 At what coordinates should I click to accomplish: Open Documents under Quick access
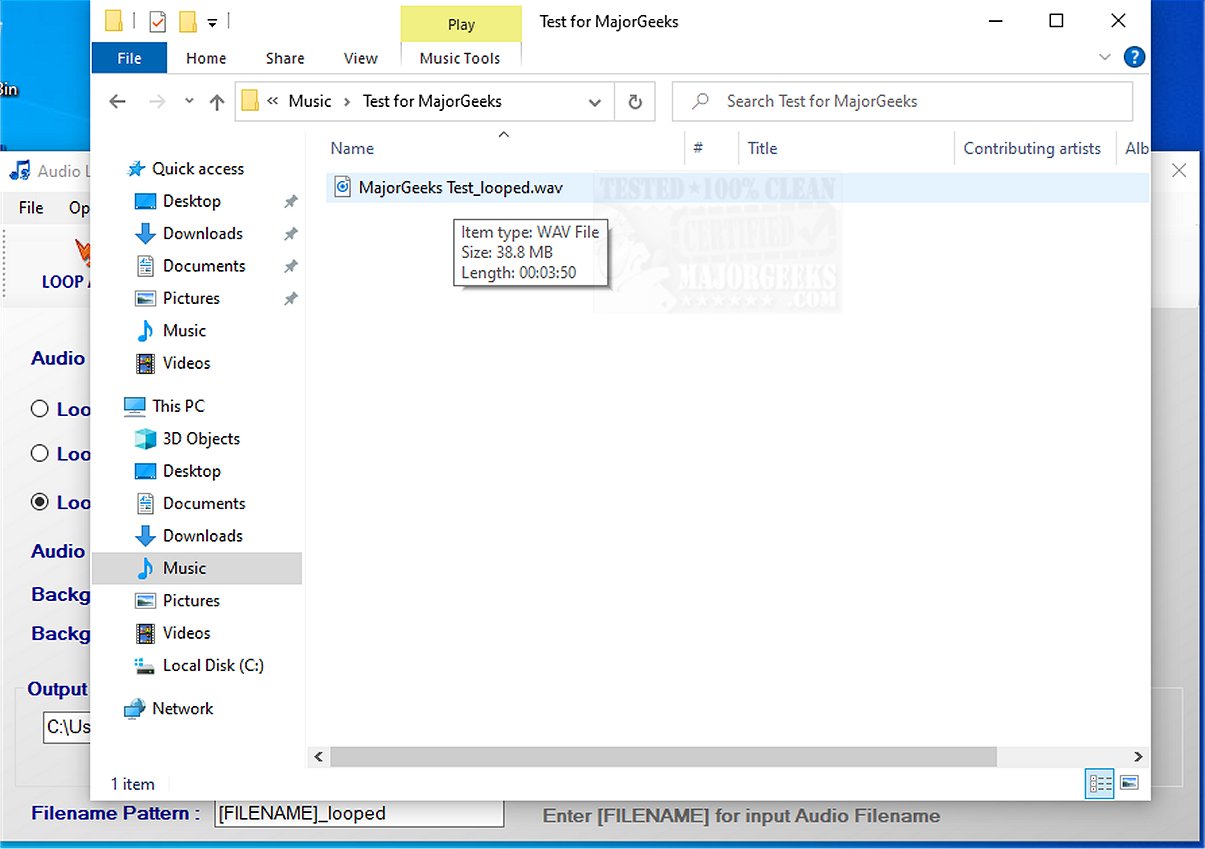[204, 266]
